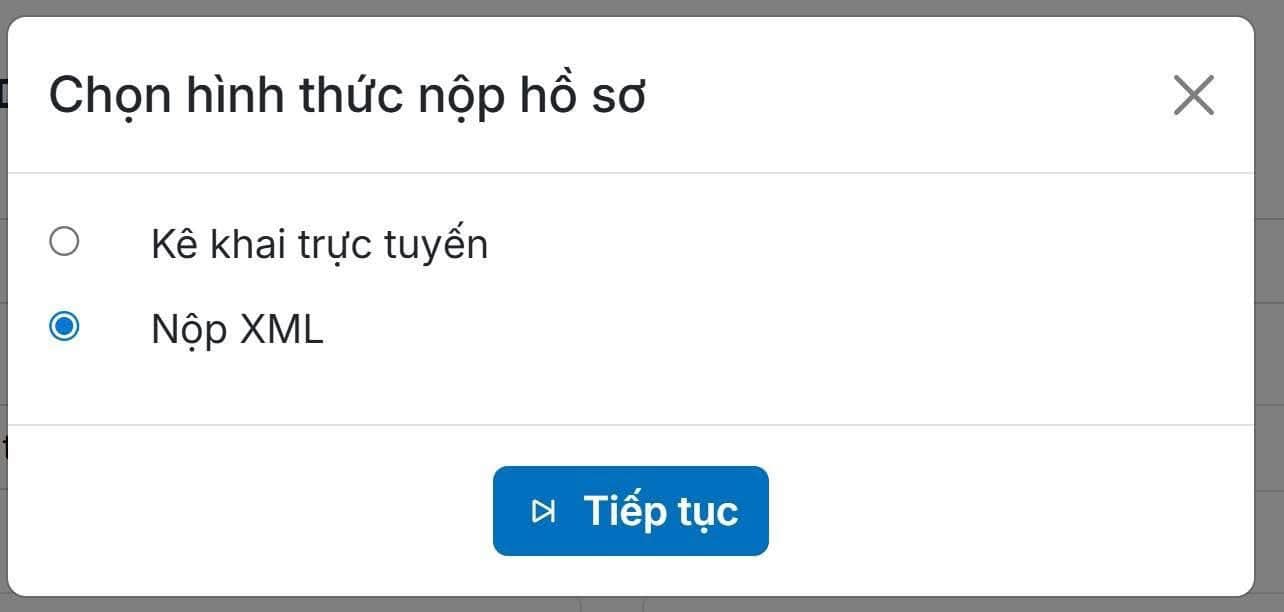The image size is (1284, 612).
Task: Select the Nộp XML radio button
Action: pyautogui.click(x=64, y=327)
